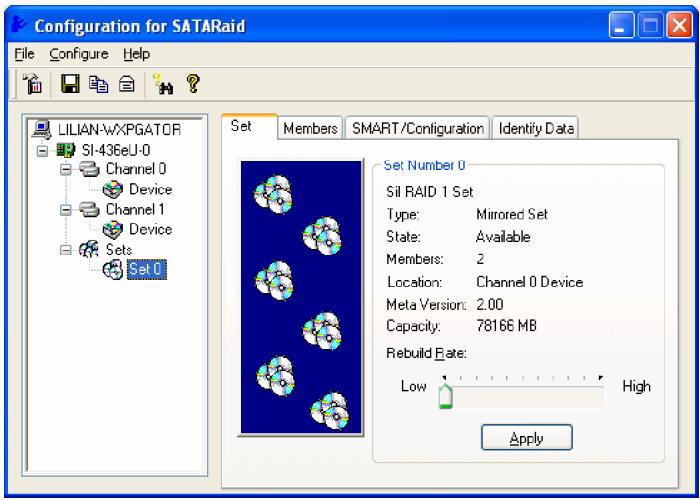Select the Channel 1 label
The width and height of the screenshot is (700, 500).
135,209
